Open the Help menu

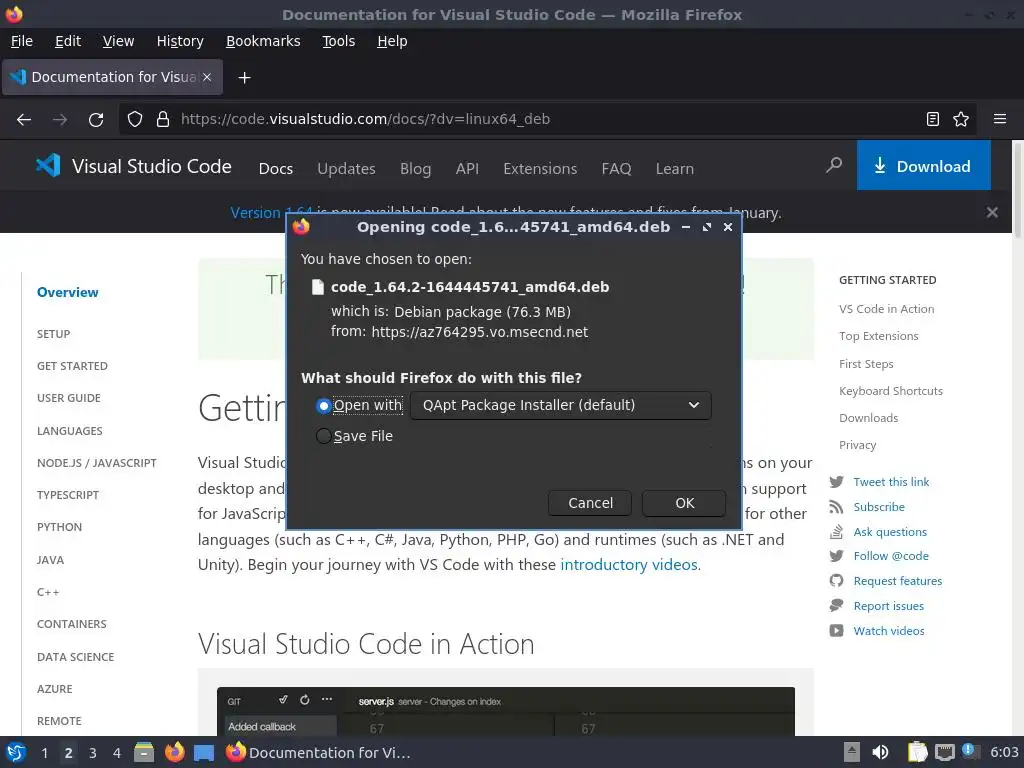[392, 41]
